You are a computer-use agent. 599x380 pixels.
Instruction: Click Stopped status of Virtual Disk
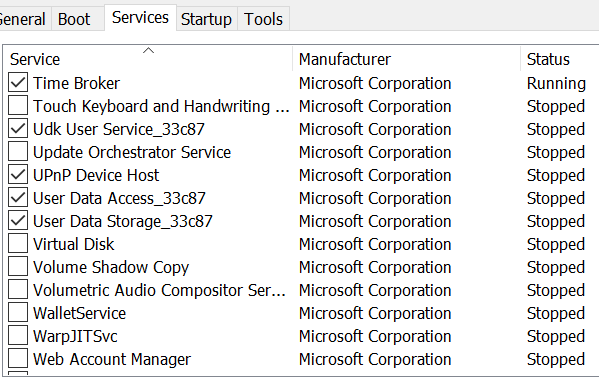(x=556, y=245)
